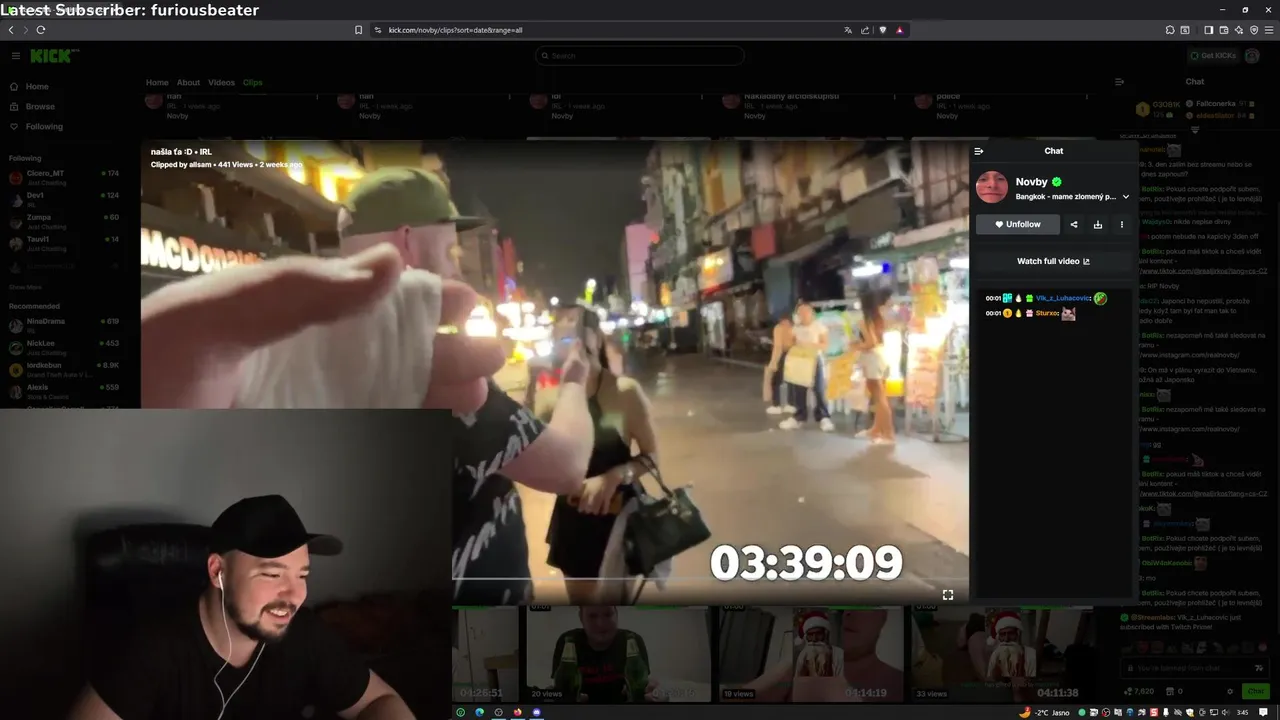Collapse the background stream chat panel icon
The width and height of the screenshot is (1280, 720).
[1119, 82]
